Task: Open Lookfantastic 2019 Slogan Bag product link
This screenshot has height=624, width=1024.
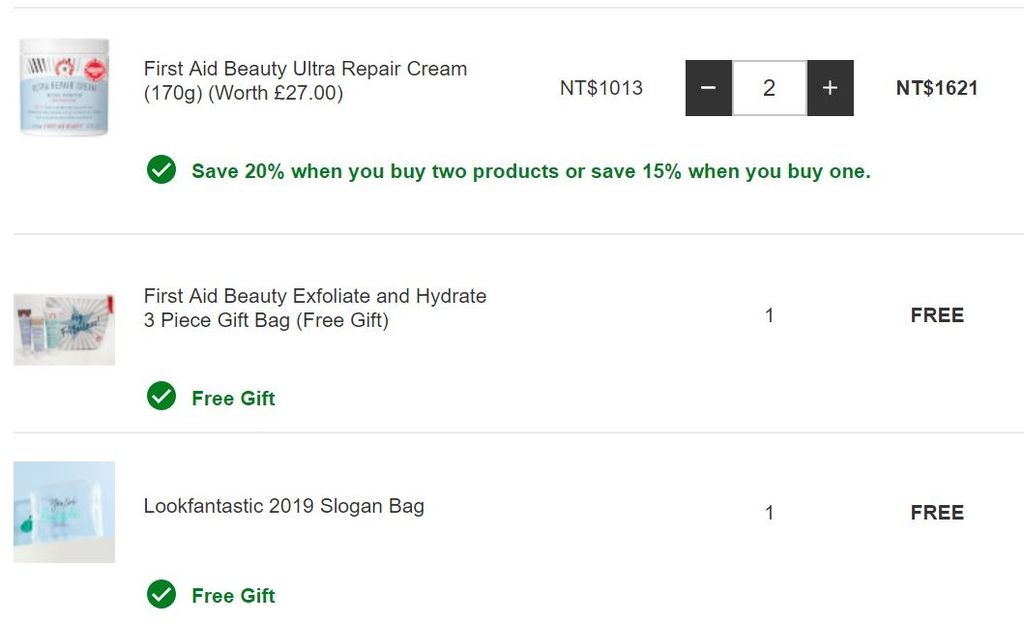Action: 284,507
